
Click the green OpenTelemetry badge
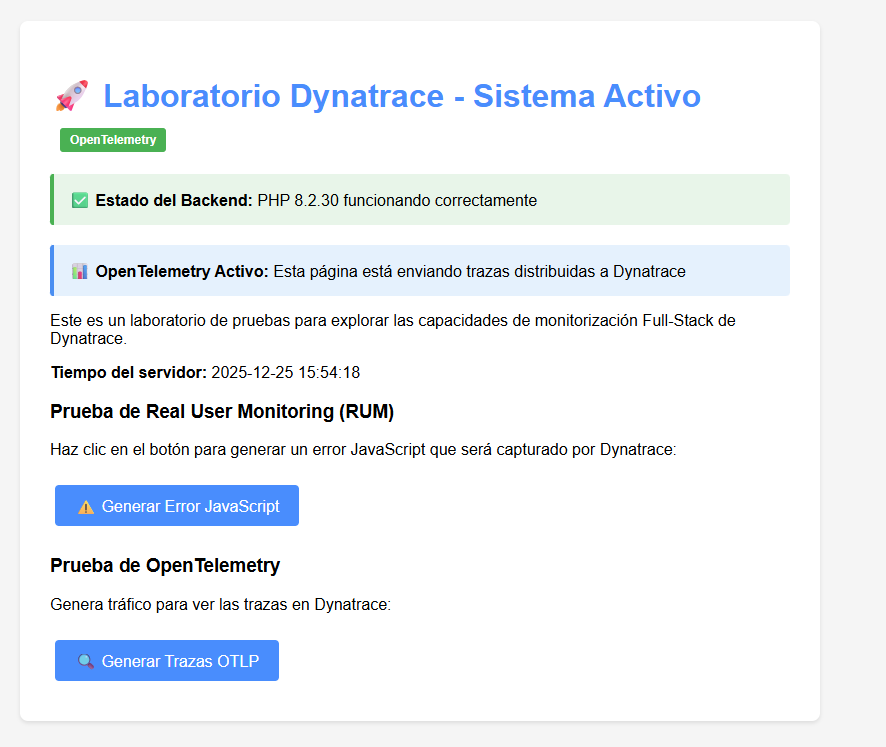[x=113, y=140]
